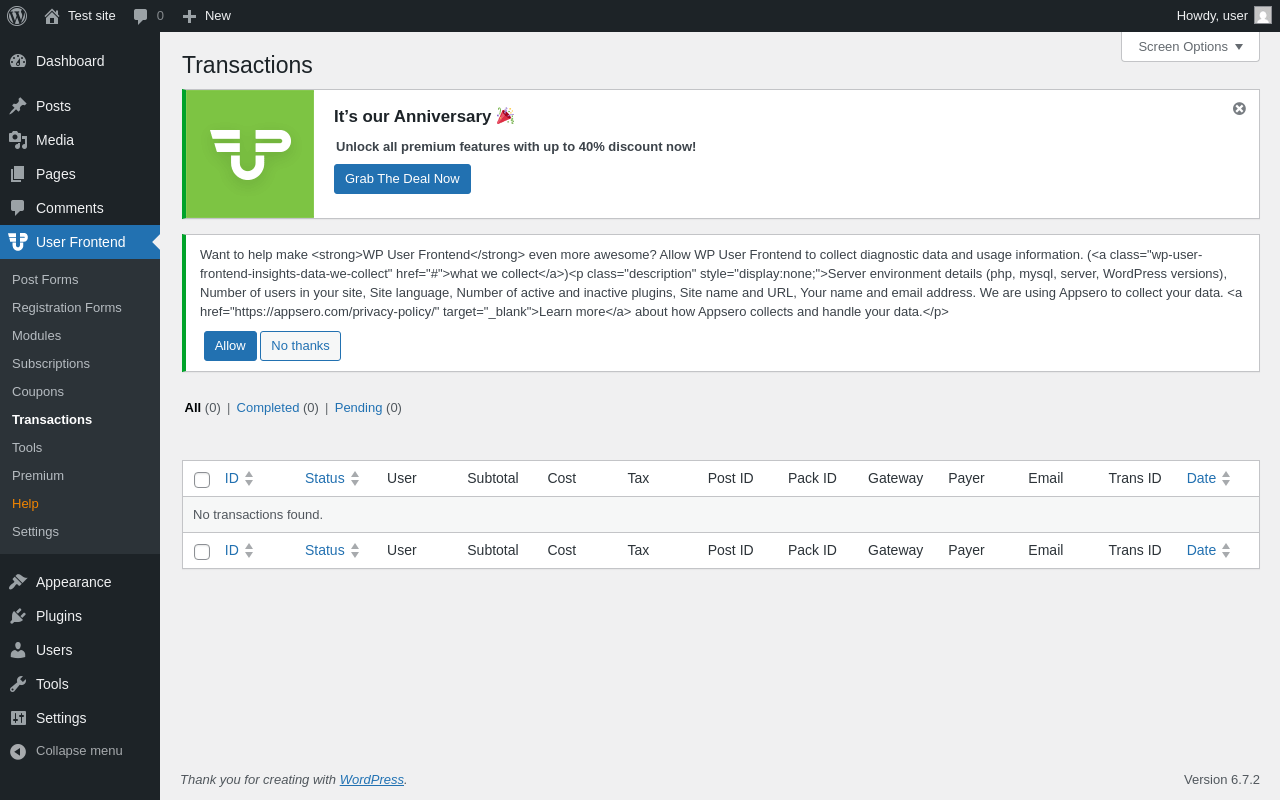
Task: Open Dashboard in the sidebar menu
Action: tap(80, 61)
